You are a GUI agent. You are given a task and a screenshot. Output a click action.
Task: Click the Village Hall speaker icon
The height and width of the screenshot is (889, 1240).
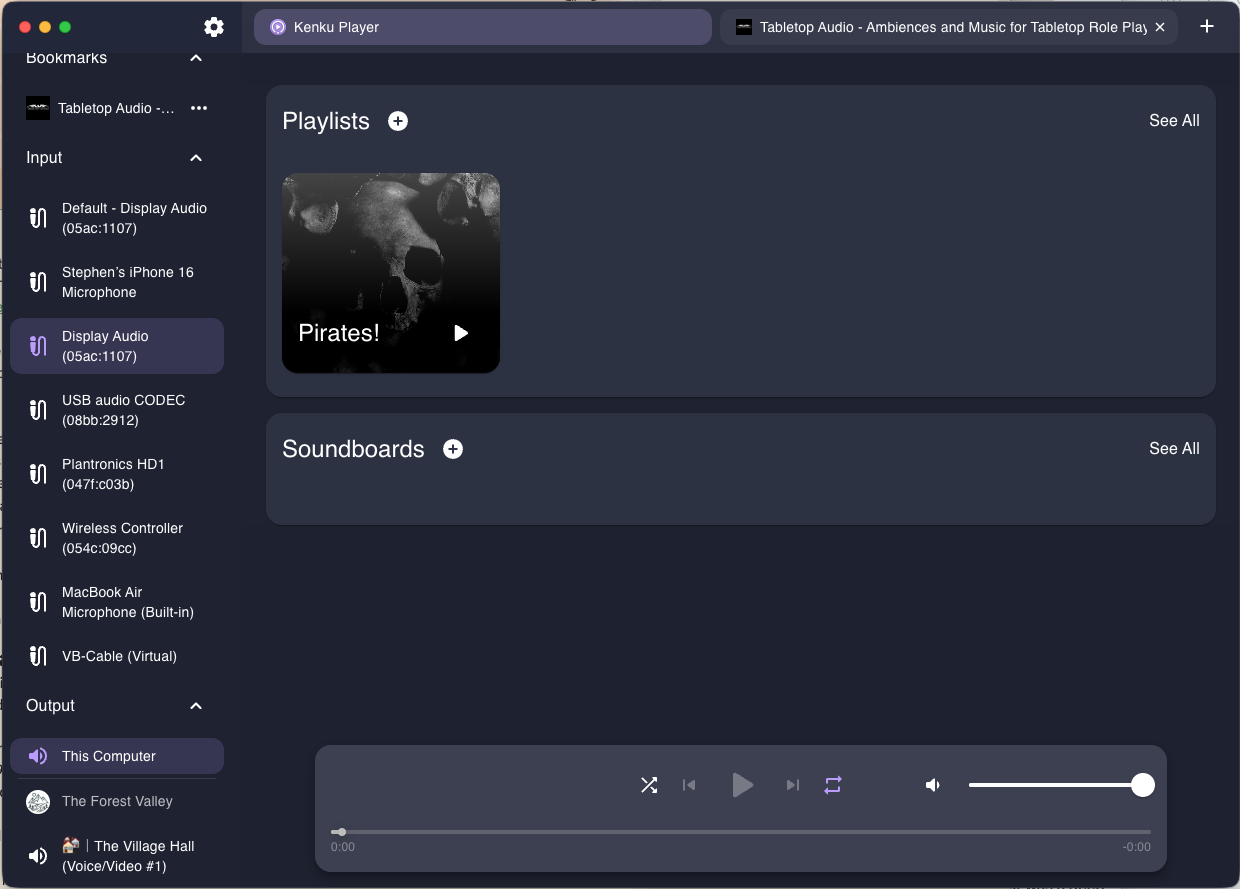[38, 856]
